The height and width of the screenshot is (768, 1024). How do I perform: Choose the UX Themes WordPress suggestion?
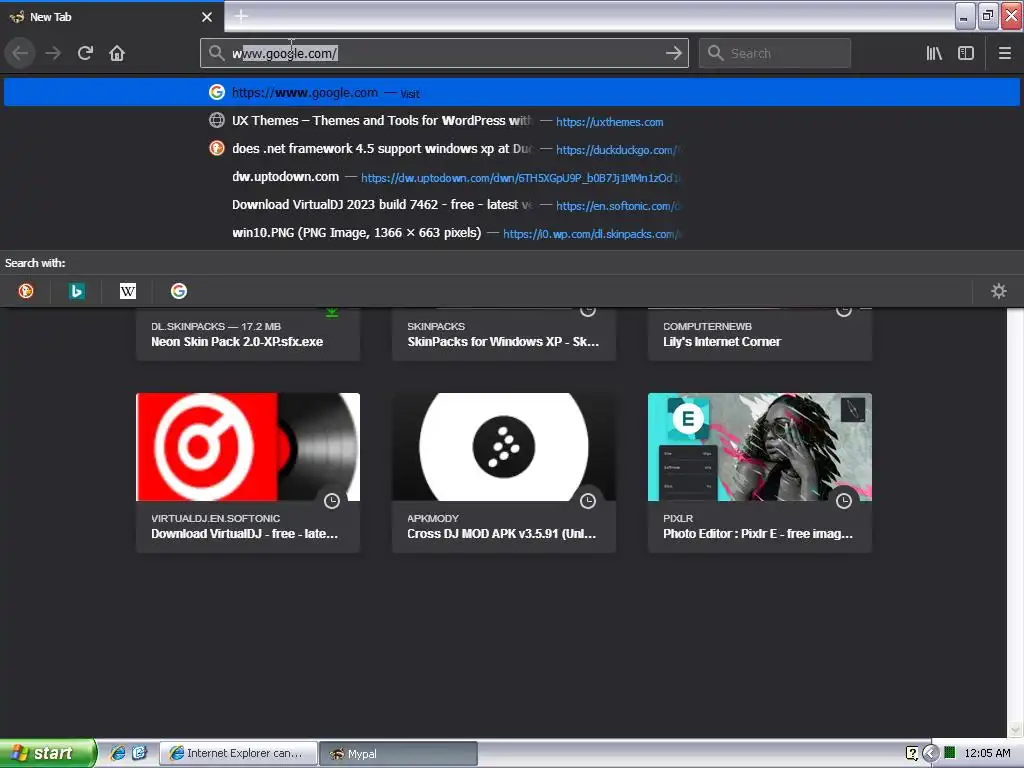(512, 120)
